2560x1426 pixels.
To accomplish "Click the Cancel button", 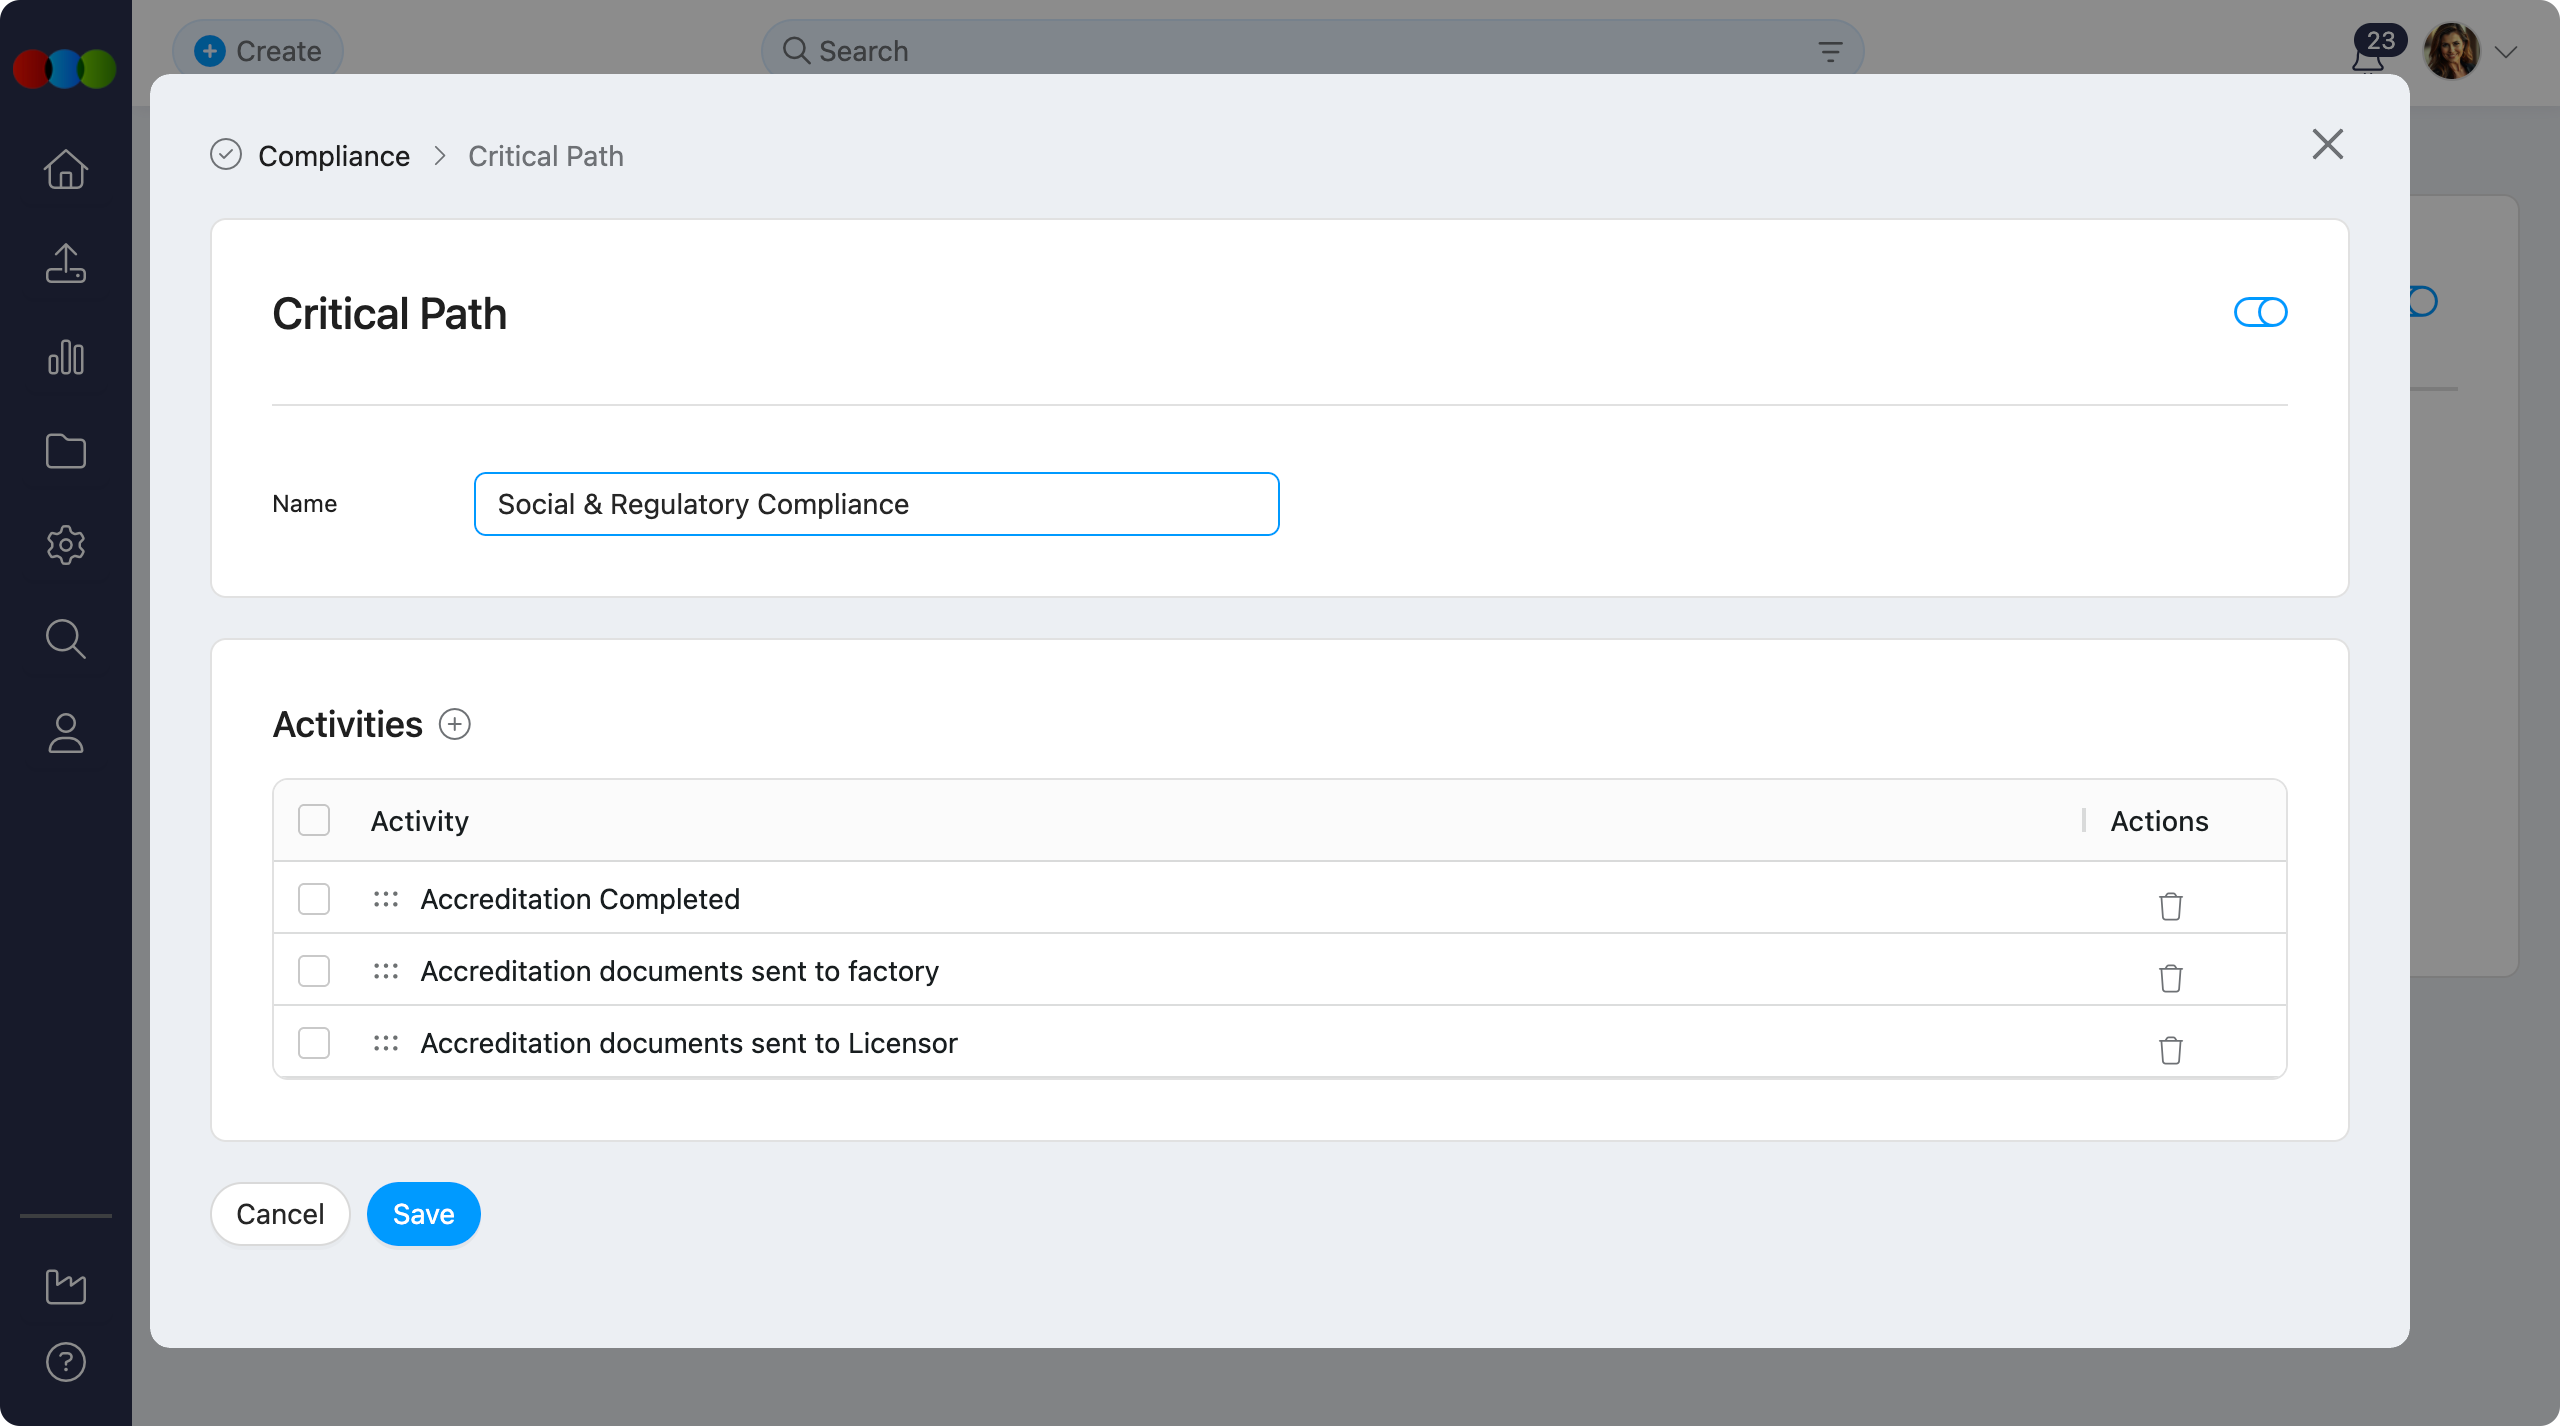I will (x=280, y=1214).
